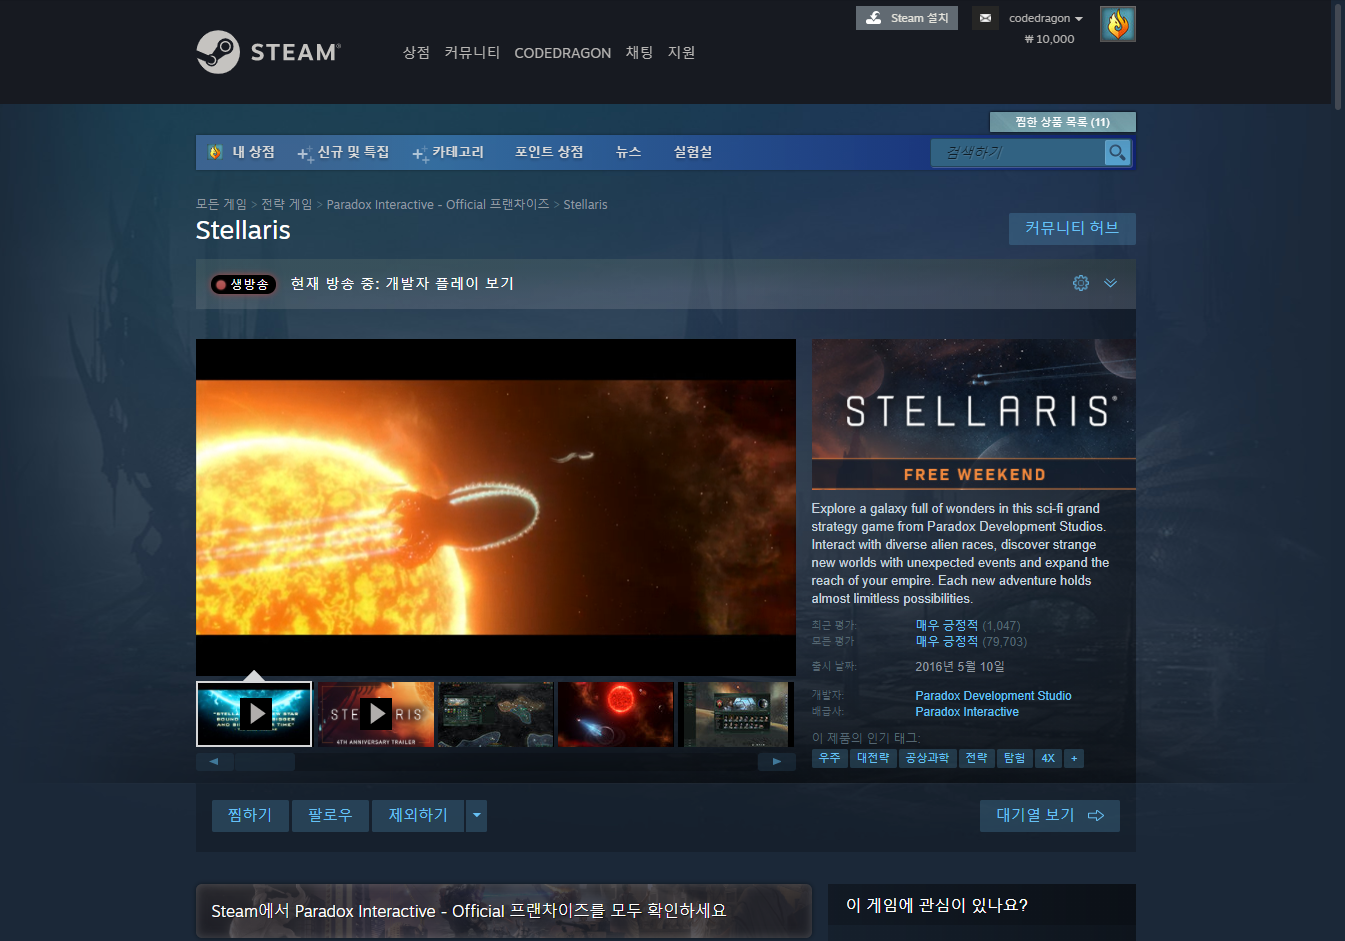Screen dimensions: 1345x941
Task: Click the 모든 게임 breadcrumb link
Action: pyautogui.click(x=221, y=204)
